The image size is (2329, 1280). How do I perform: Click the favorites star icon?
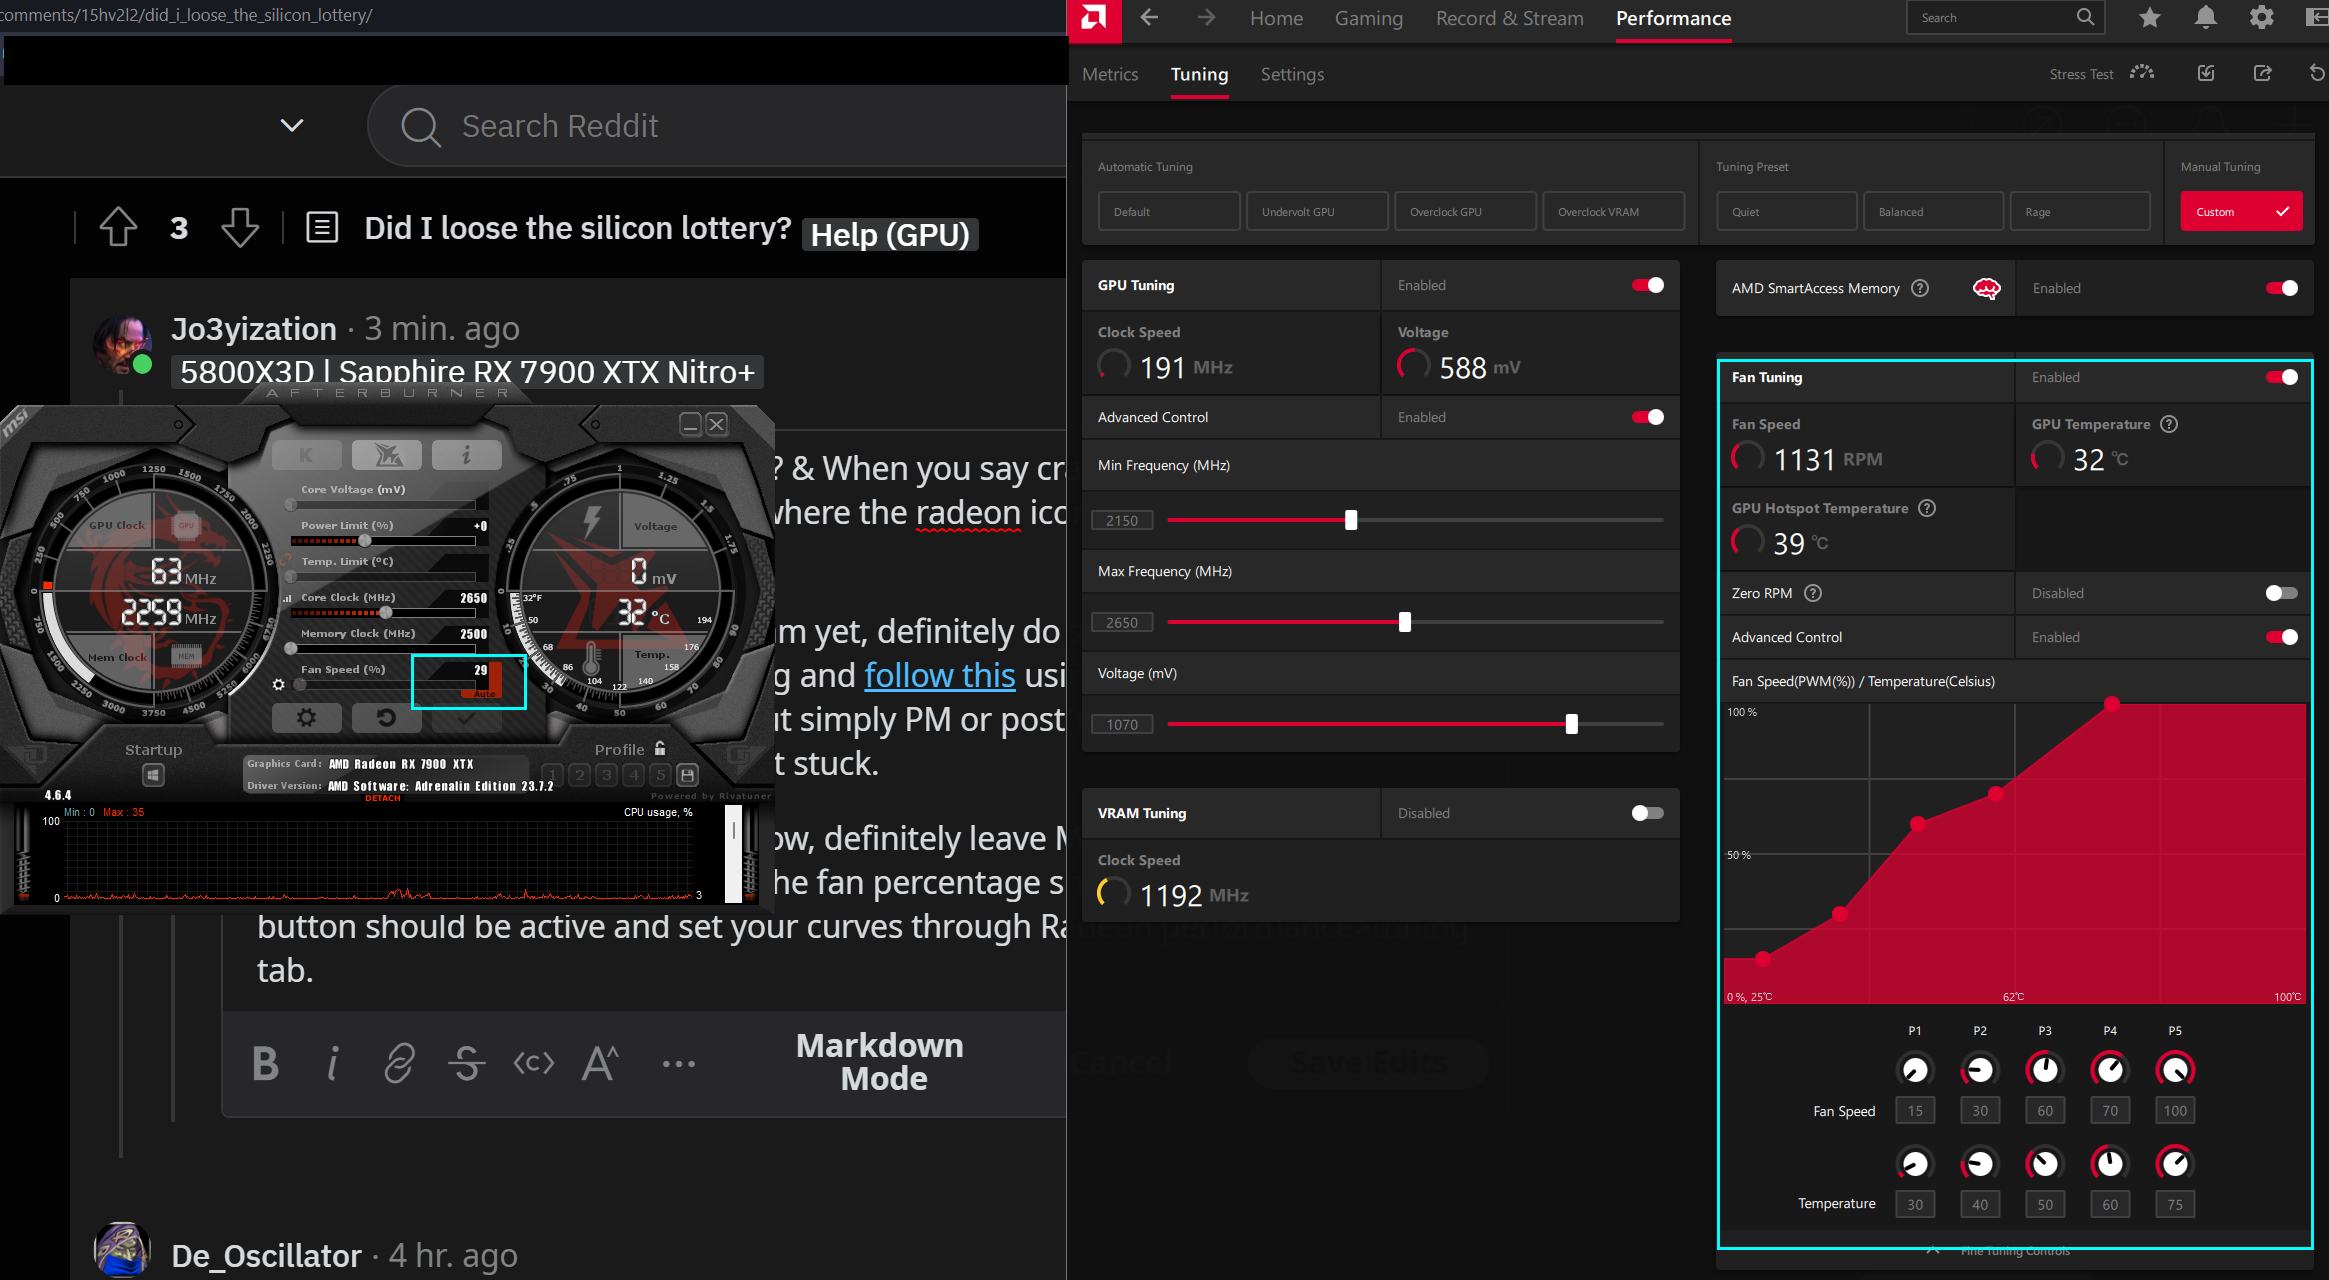pos(2149,18)
